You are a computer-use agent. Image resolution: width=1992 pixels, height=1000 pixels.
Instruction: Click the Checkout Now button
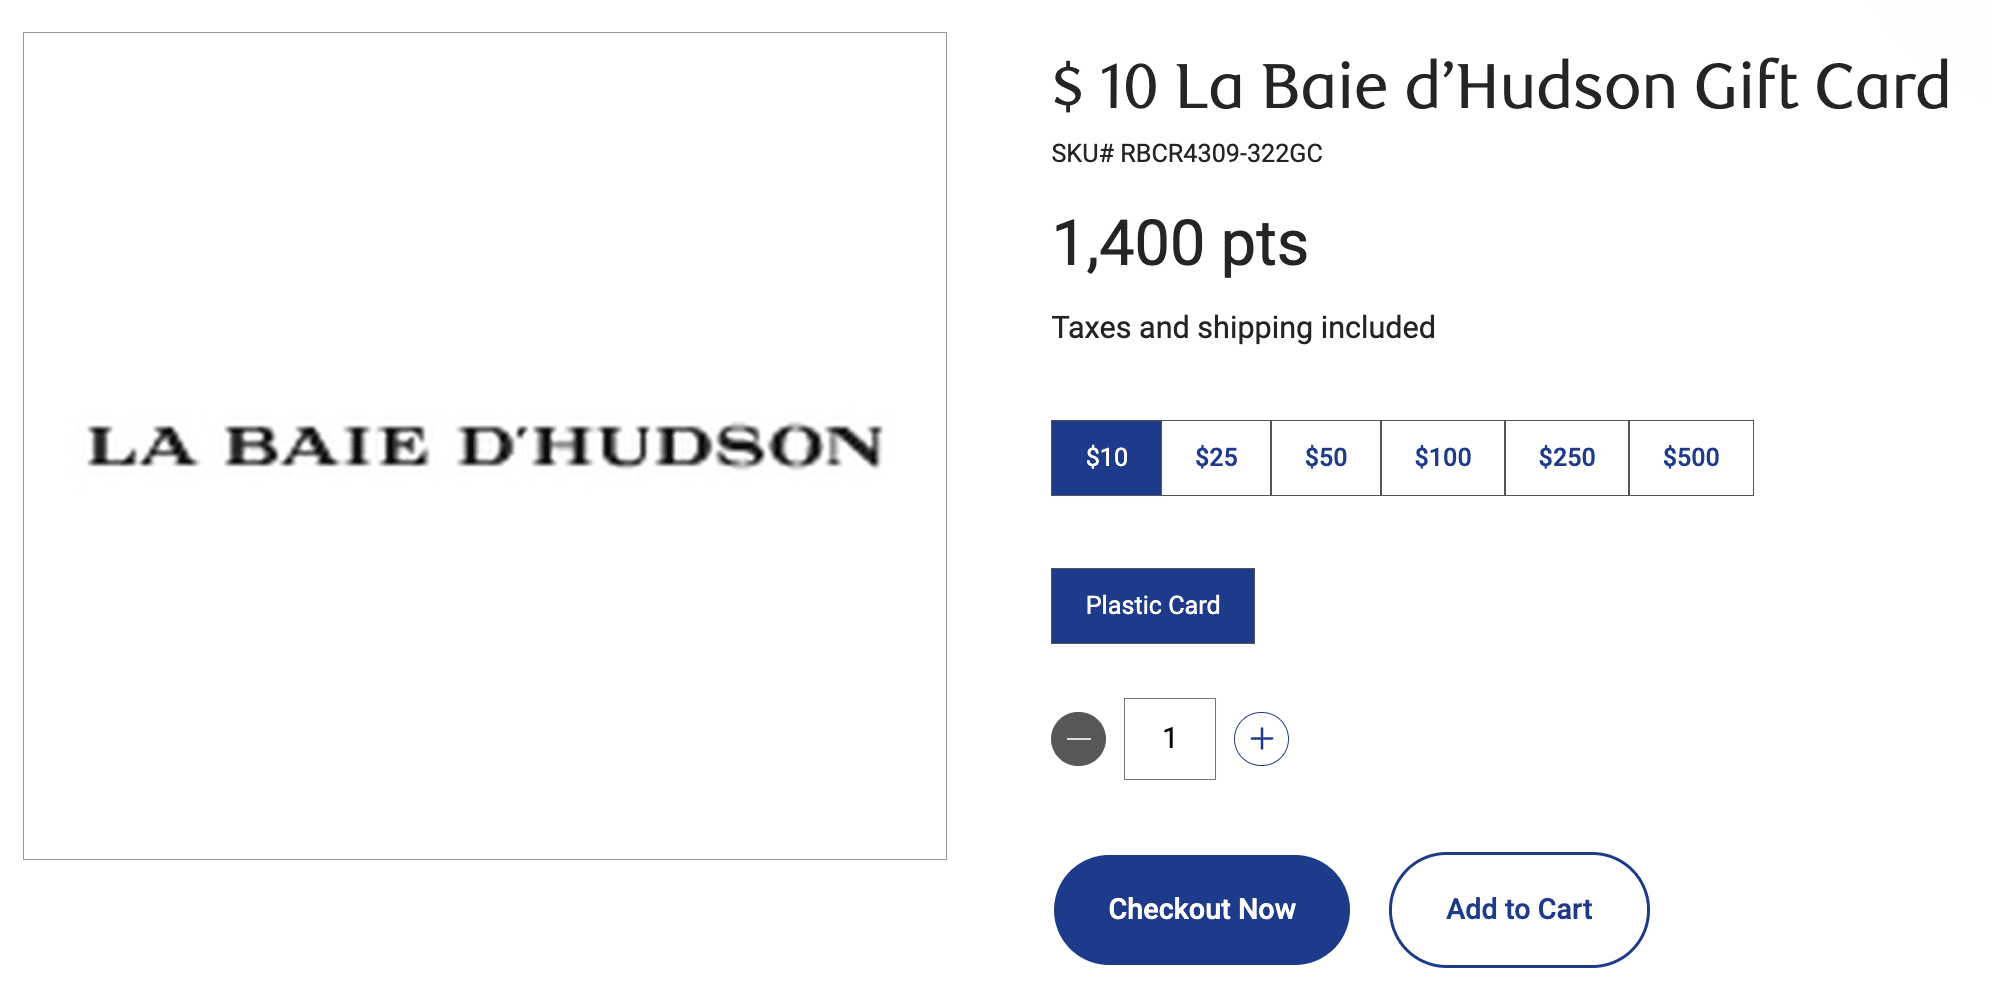pos(1201,909)
